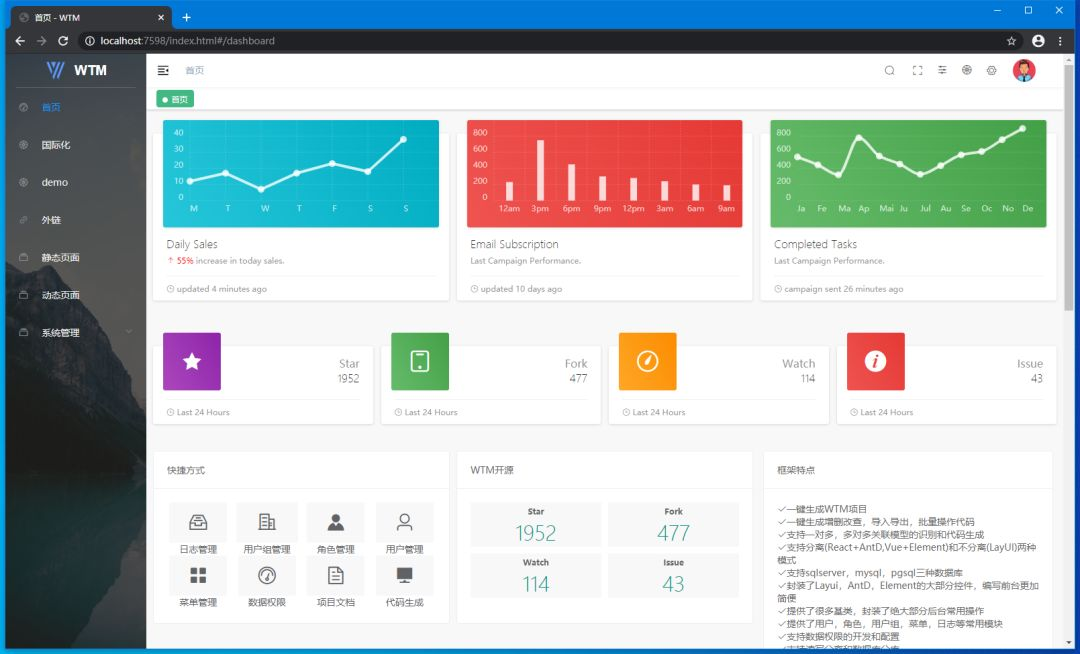Bookmark this page with the star icon
Image resolution: width=1080 pixels, height=654 pixels.
point(1011,41)
